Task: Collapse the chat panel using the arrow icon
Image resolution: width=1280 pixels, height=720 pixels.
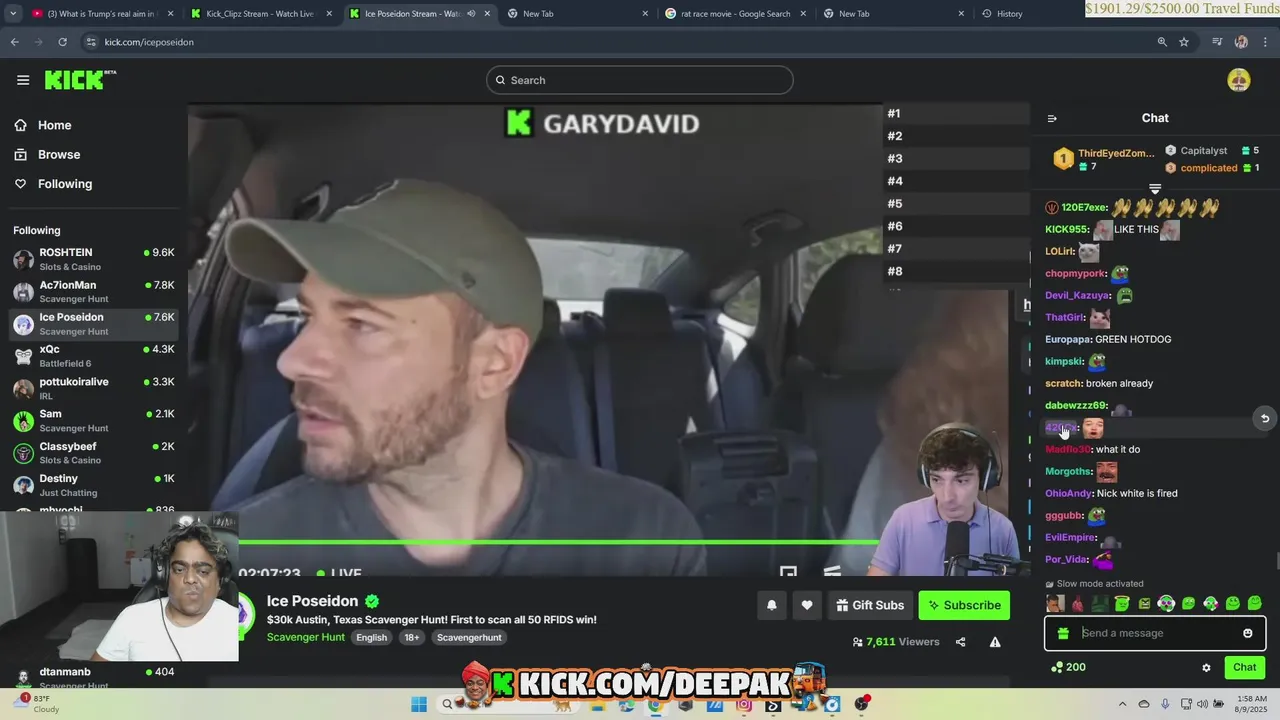Action: 1052,118
